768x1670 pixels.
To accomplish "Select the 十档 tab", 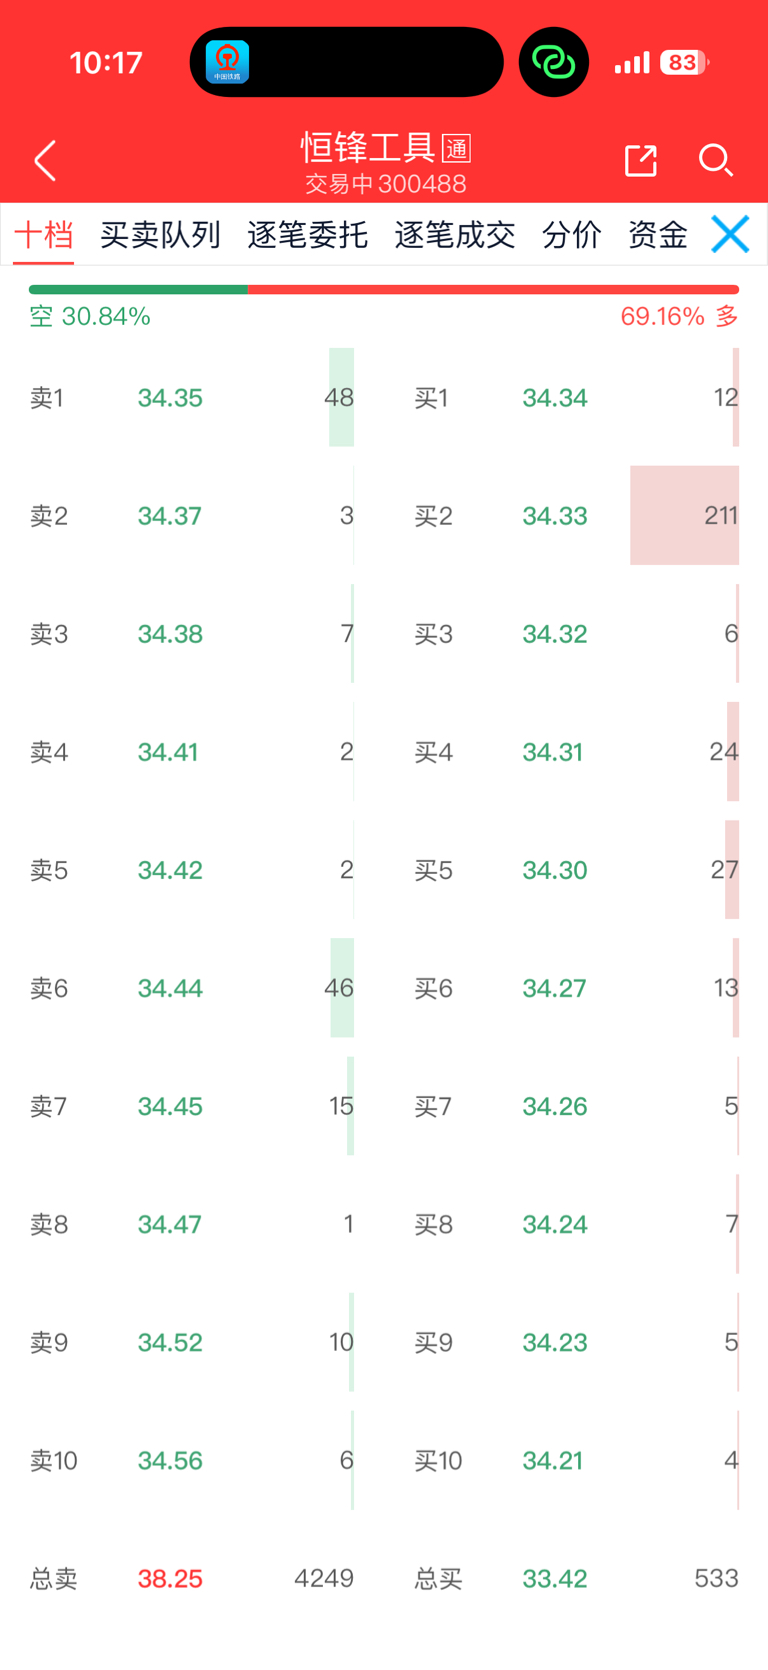I will (44, 235).
